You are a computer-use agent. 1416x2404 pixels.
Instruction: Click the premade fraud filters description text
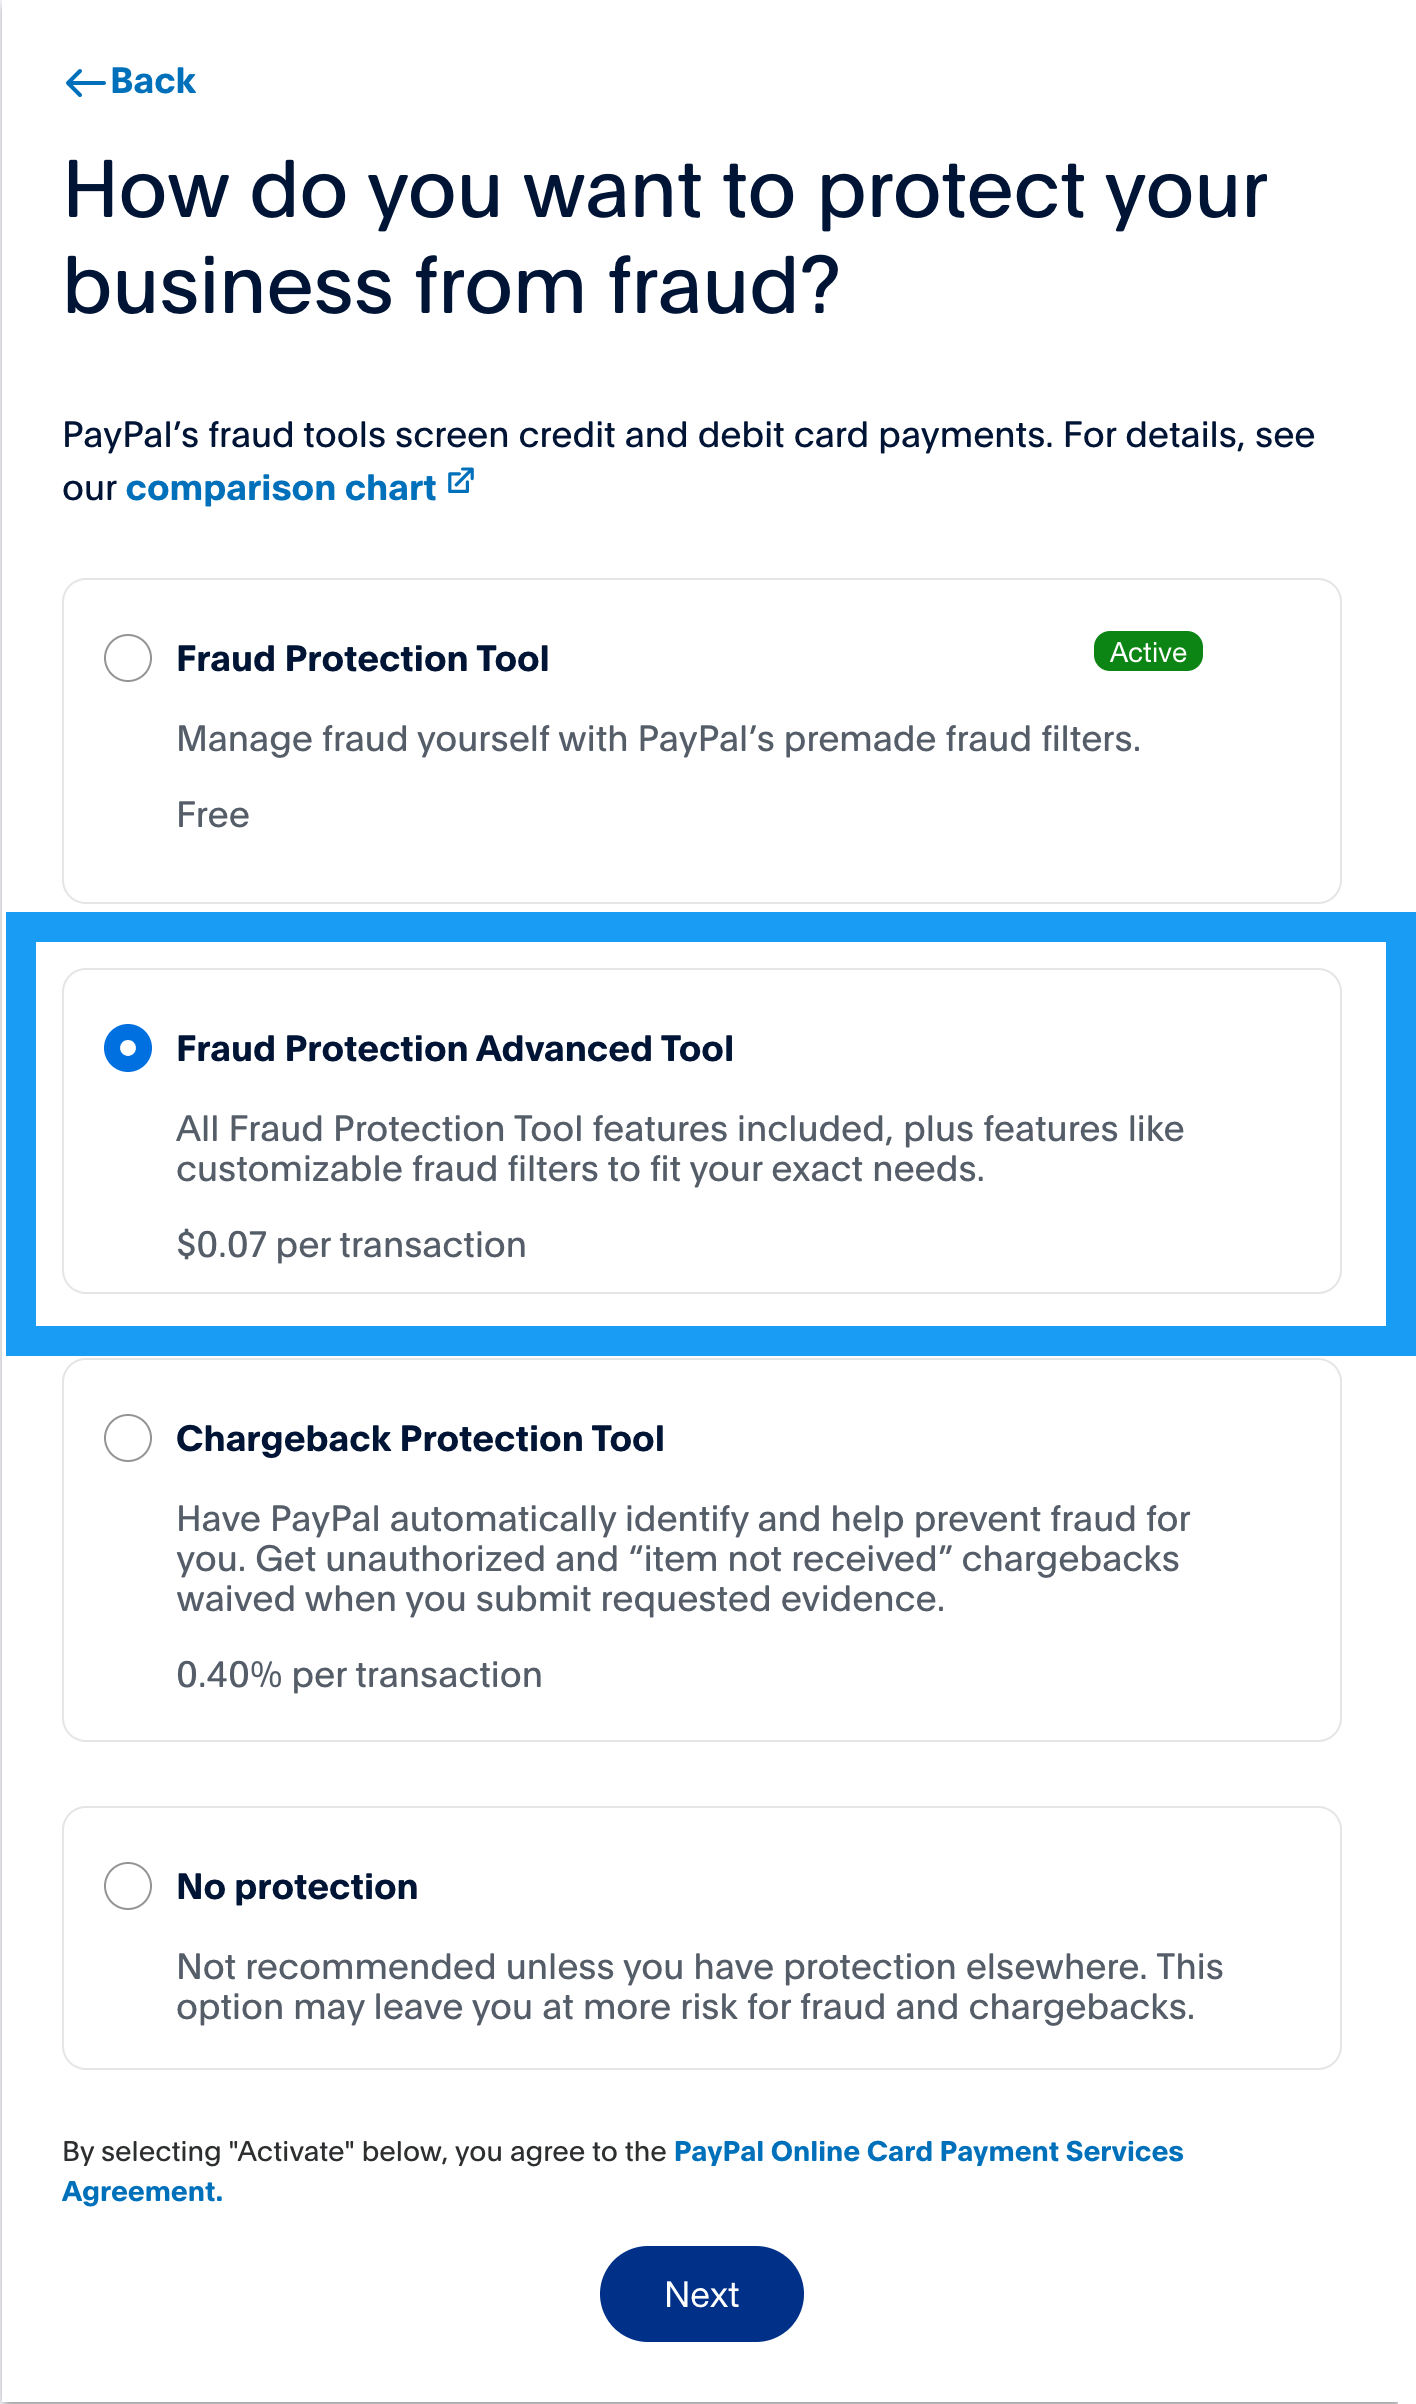point(658,739)
